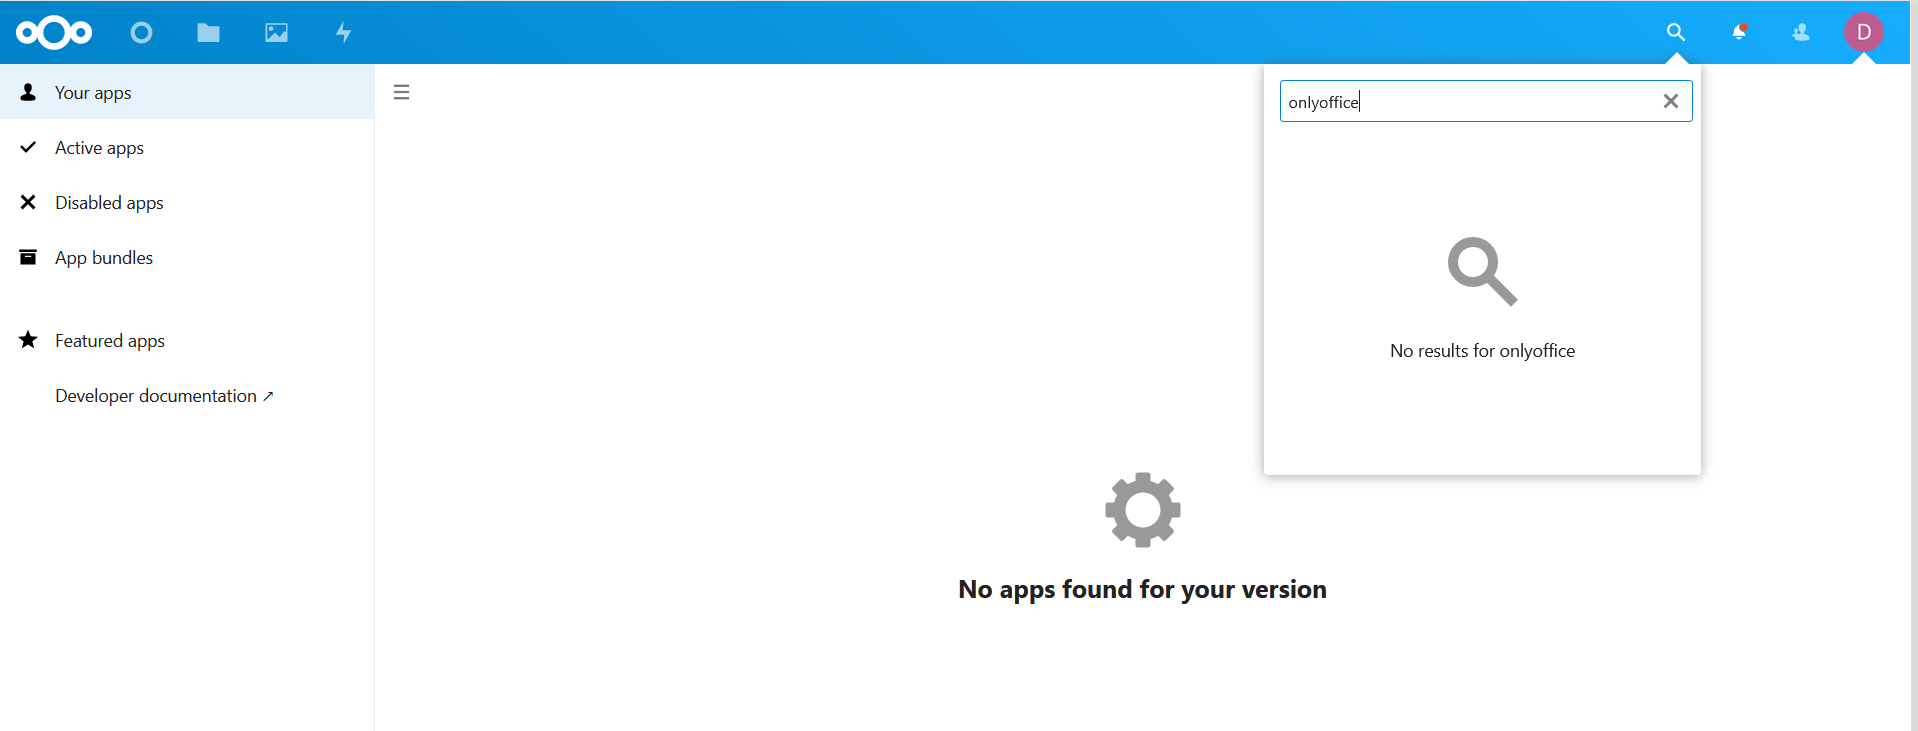Open the Contacts menu icon
1918x731 pixels.
click(1801, 33)
